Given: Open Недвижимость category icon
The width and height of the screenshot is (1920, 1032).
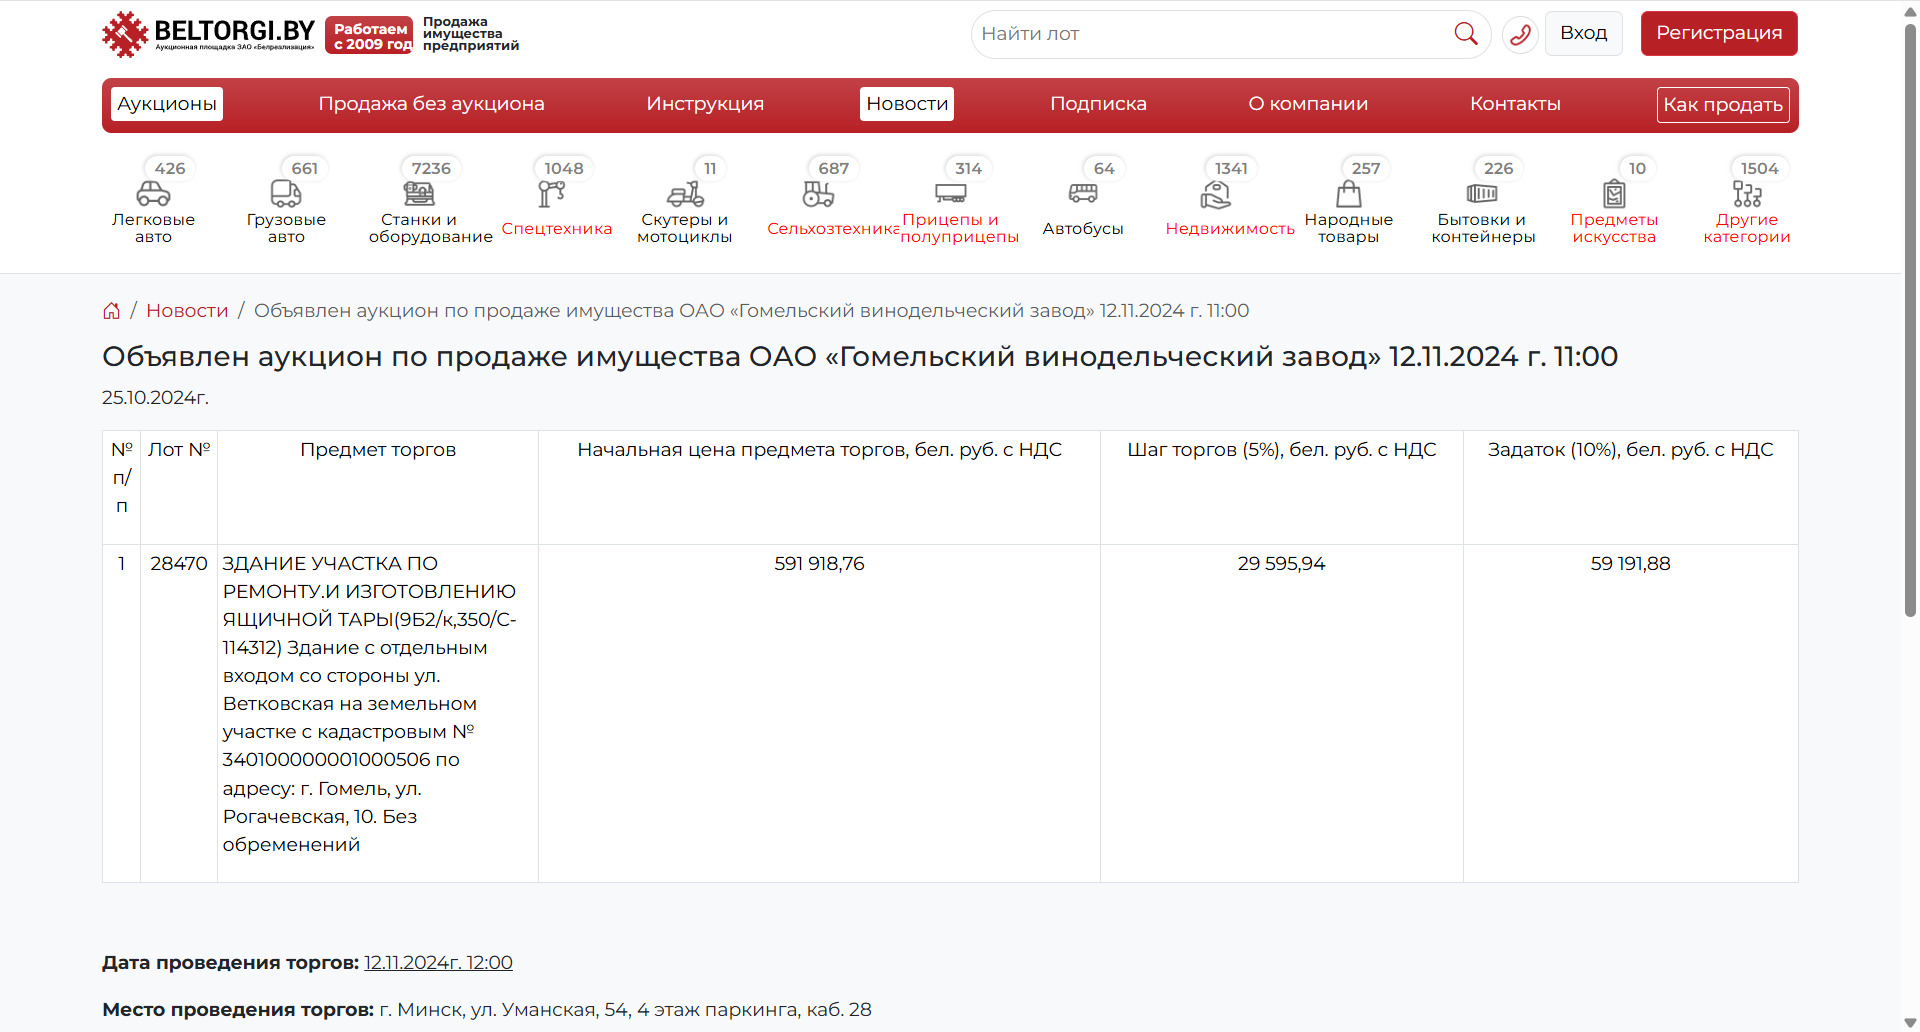Looking at the screenshot, I should [1216, 193].
